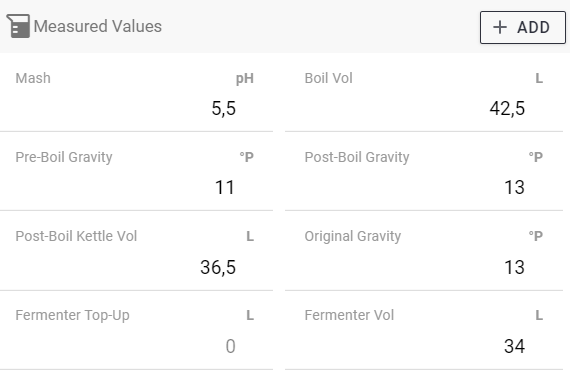The image size is (570, 388).
Task: Click the plus icon in ADD button
Action: pos(500,27)
